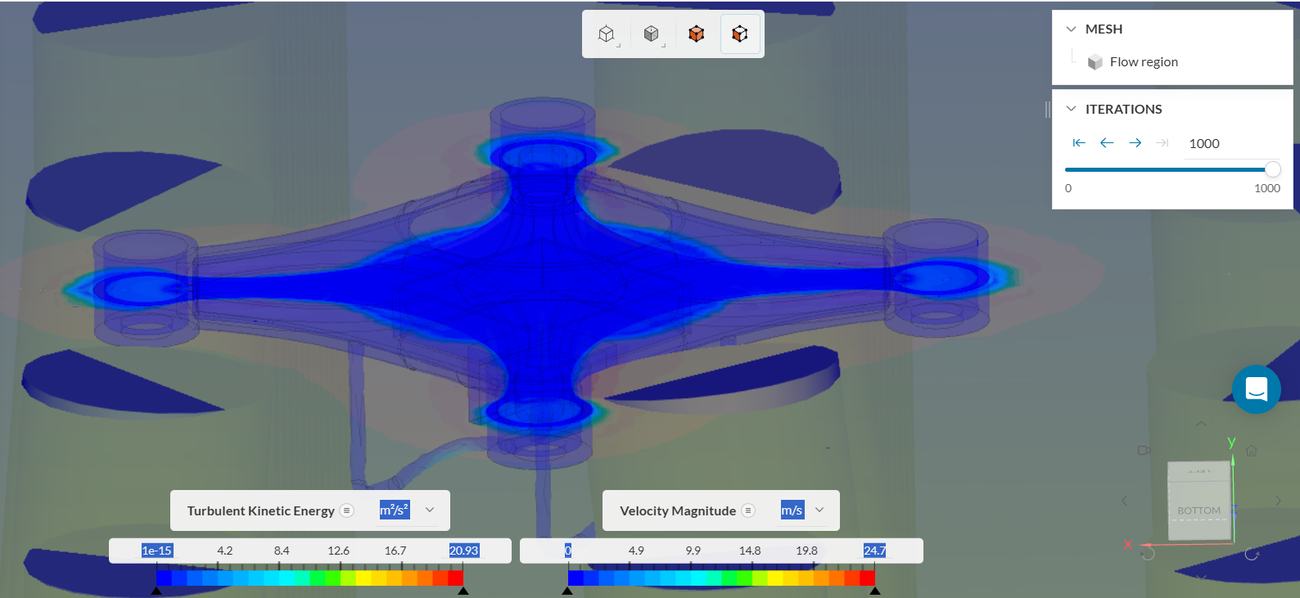Image resolution: width=1300 pixels, height=598 pixels.
Task: Expand the Velocity Magnitude dropdown chevron
Action: click(x=820, y=510)
